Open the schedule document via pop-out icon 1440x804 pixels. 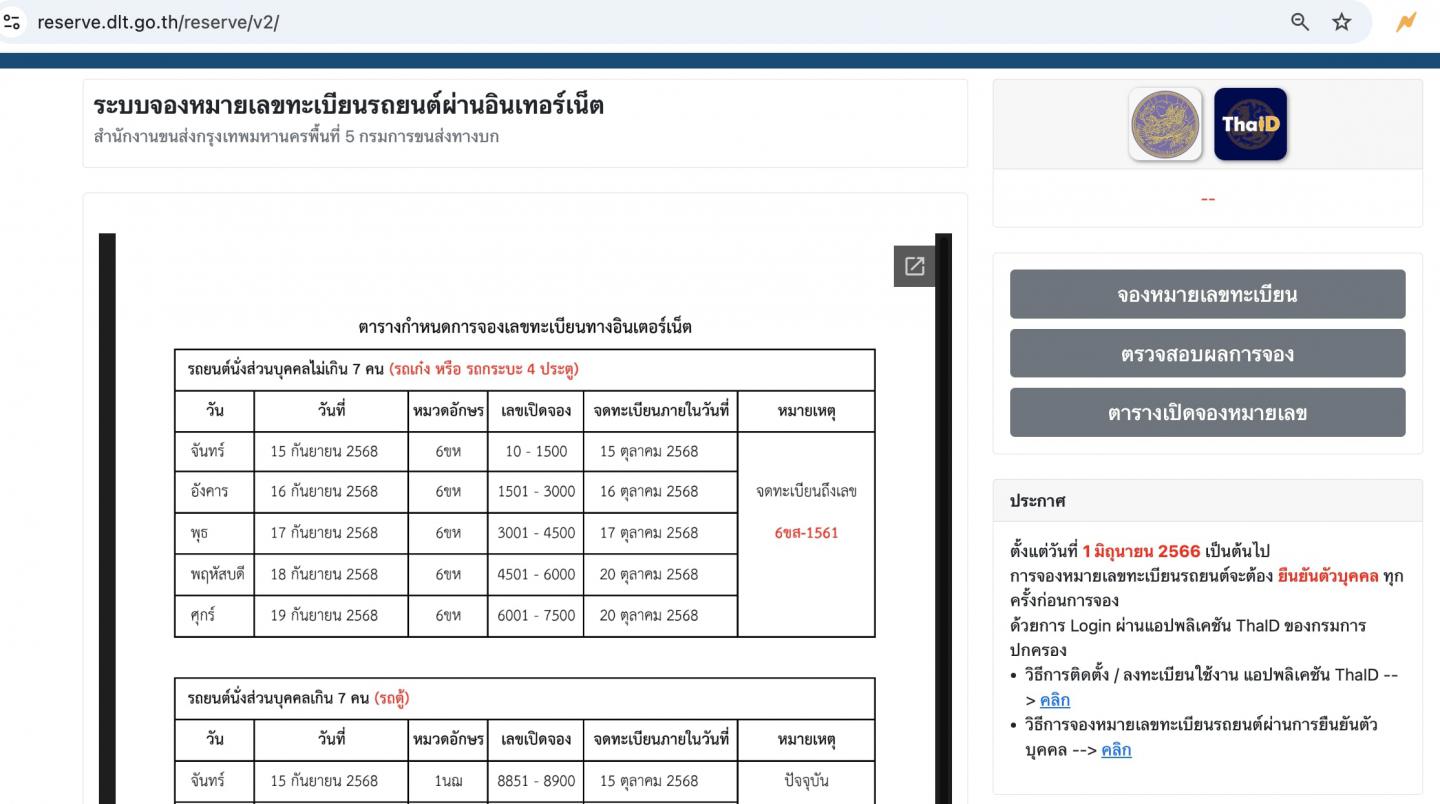[x=914, y=266]
